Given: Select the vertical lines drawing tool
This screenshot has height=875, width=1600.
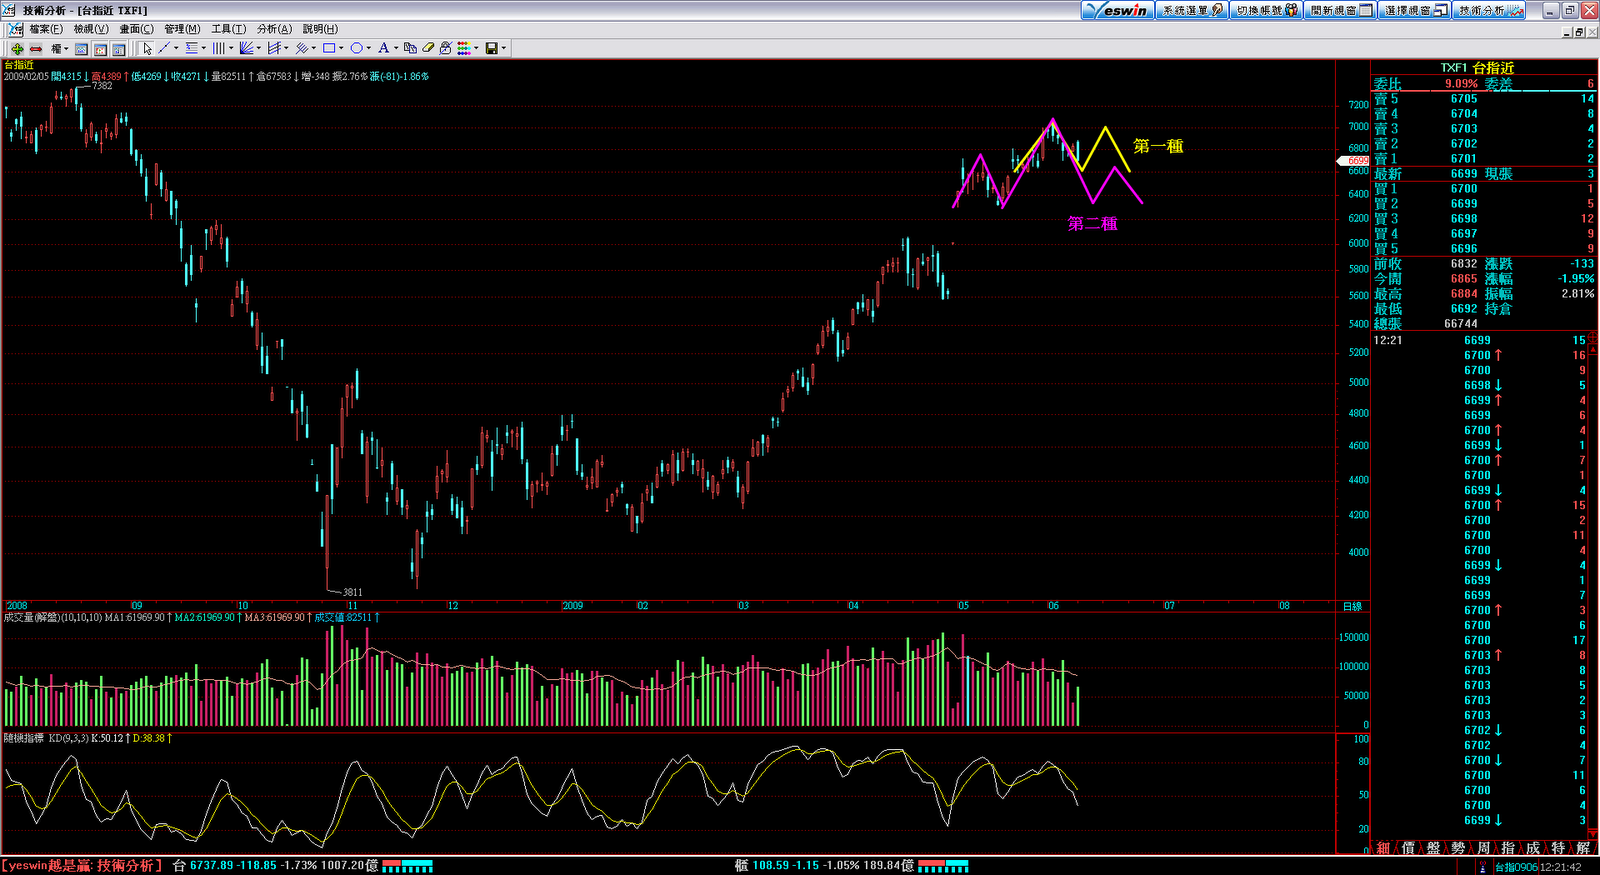Looking at the screenshot, I should pyautogui.click(x=218, y=48).
